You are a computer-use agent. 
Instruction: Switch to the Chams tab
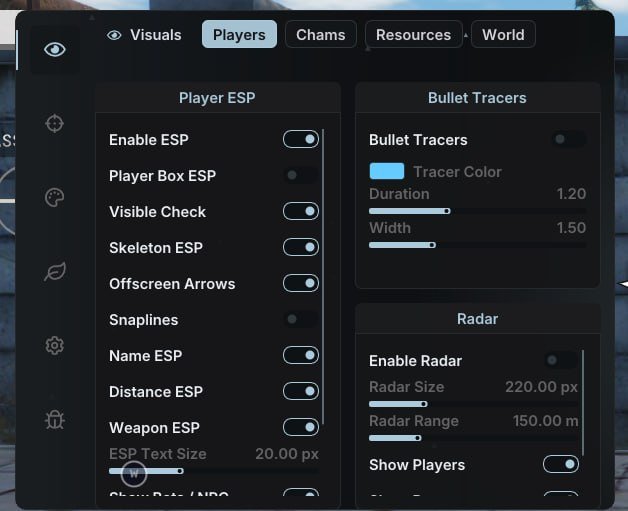coord(321,34)
